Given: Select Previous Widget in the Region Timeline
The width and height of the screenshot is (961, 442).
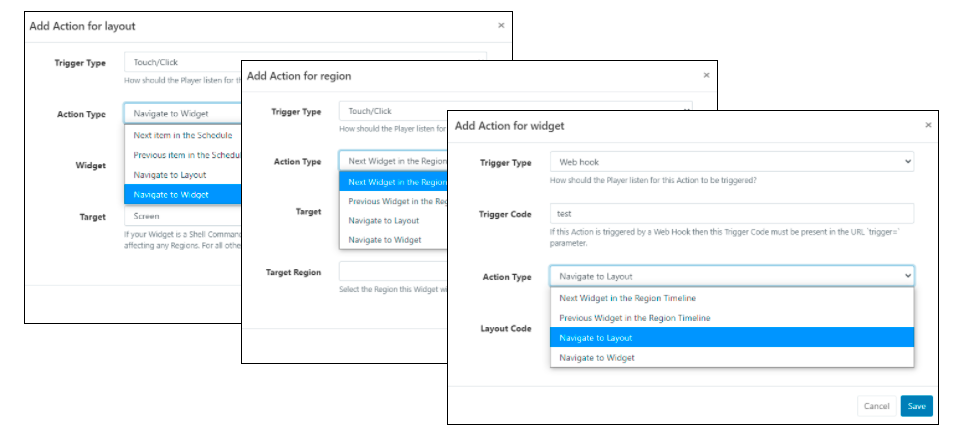Looking at the screenshot, I should pyautogui.click(x=732, y=318).
